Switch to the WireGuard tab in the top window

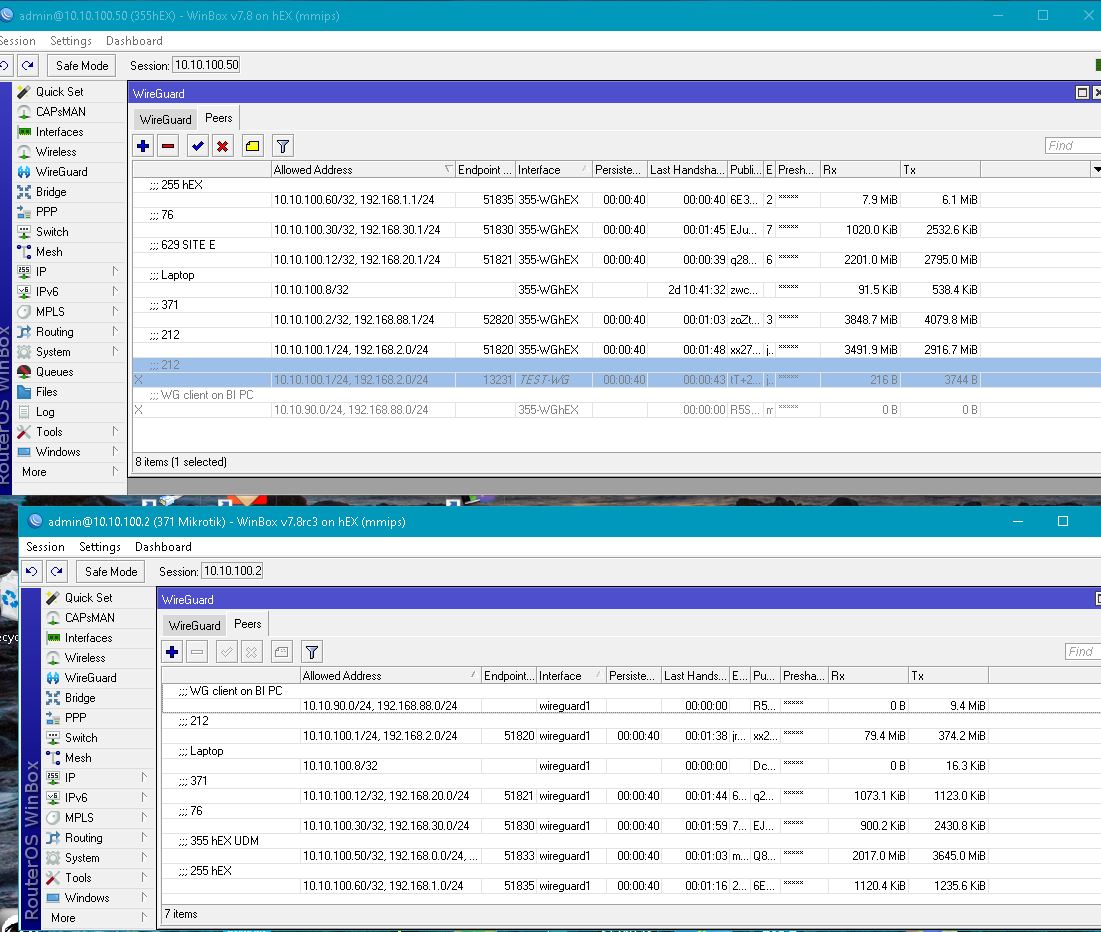pos(165,119)
